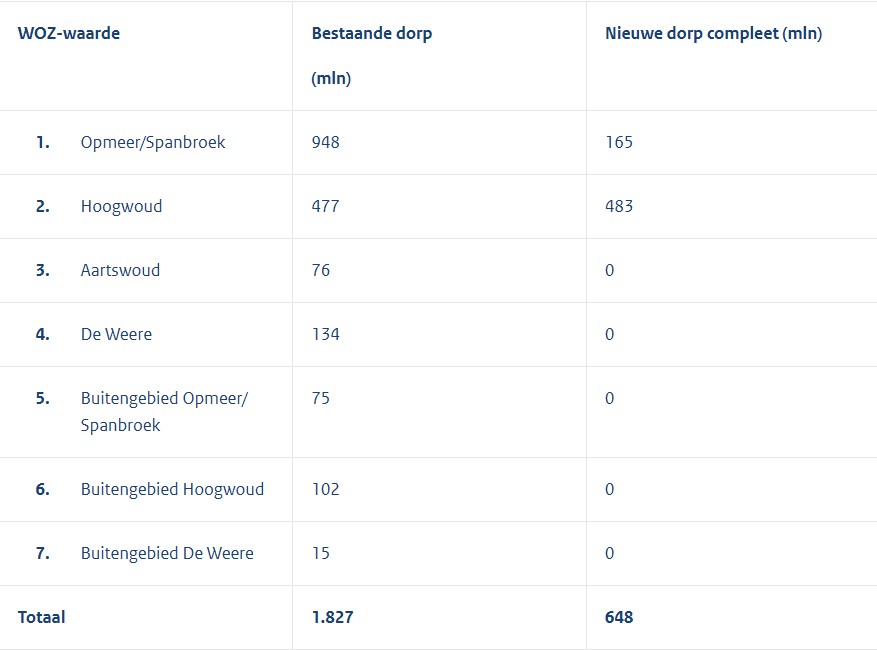Click the value 134 for De Weere
The width and height of the screenshot is (877, 650).
point(326,335)
